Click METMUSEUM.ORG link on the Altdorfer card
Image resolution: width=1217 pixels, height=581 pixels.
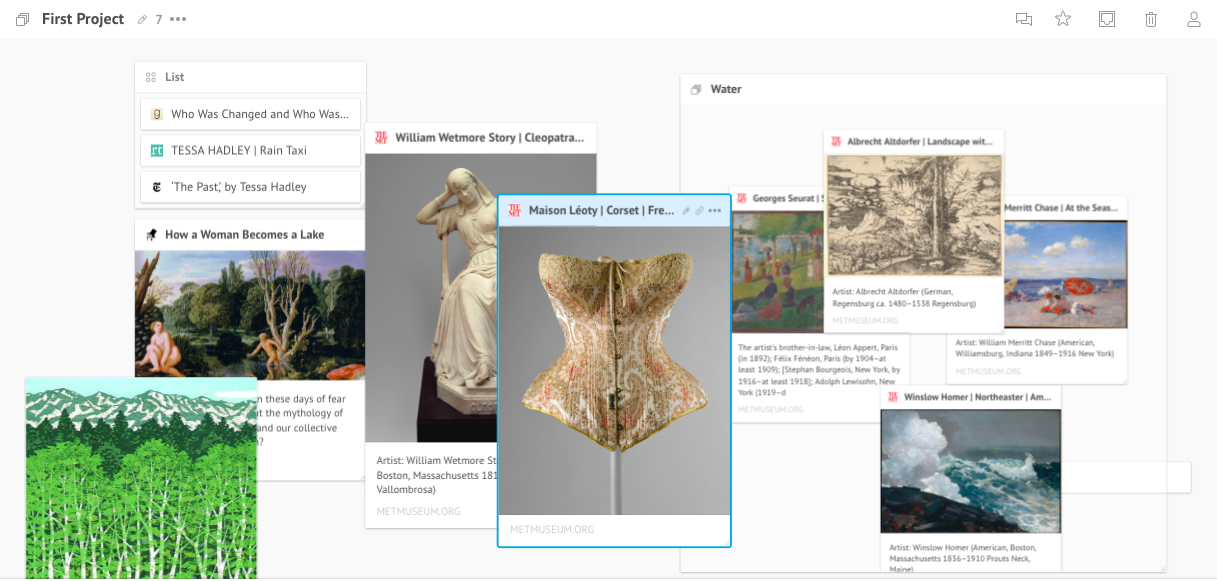coord(866,321)
